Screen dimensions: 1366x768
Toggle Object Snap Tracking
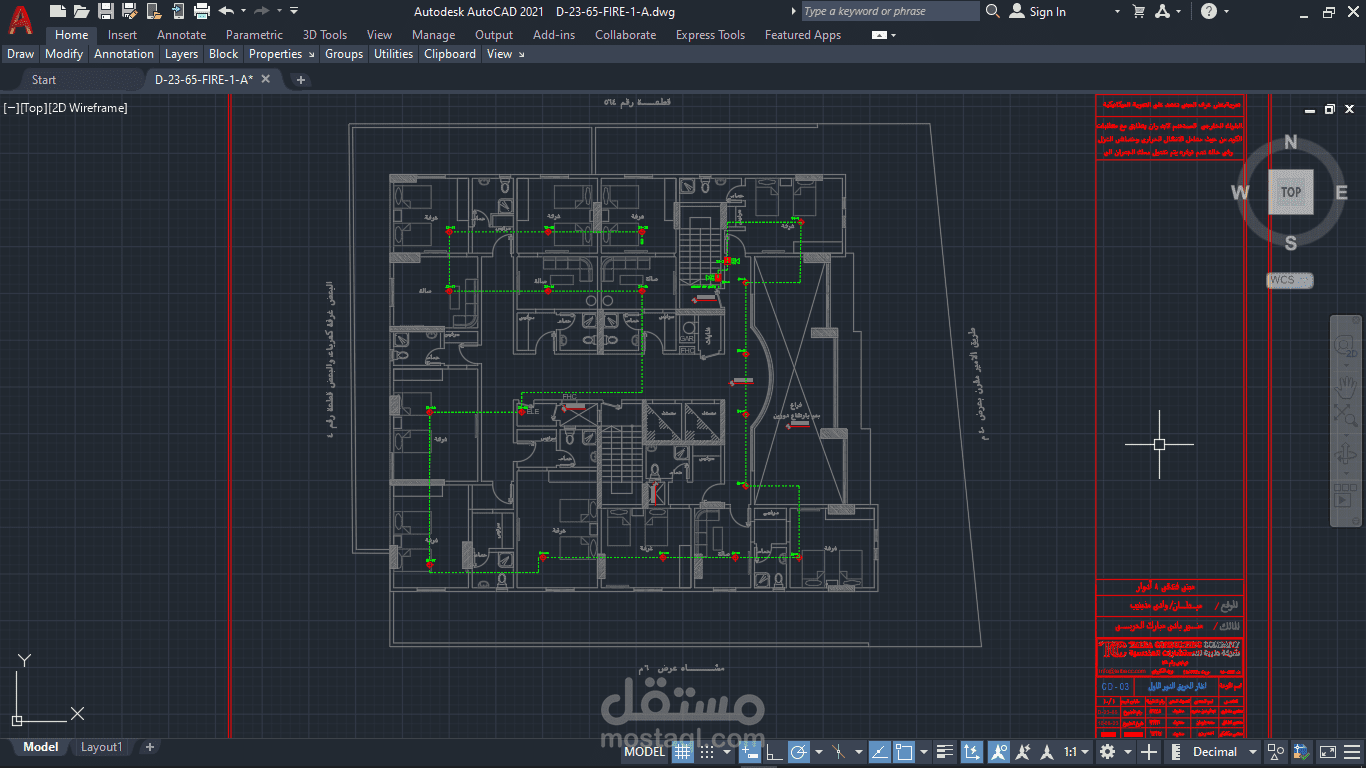coord(880,752)
